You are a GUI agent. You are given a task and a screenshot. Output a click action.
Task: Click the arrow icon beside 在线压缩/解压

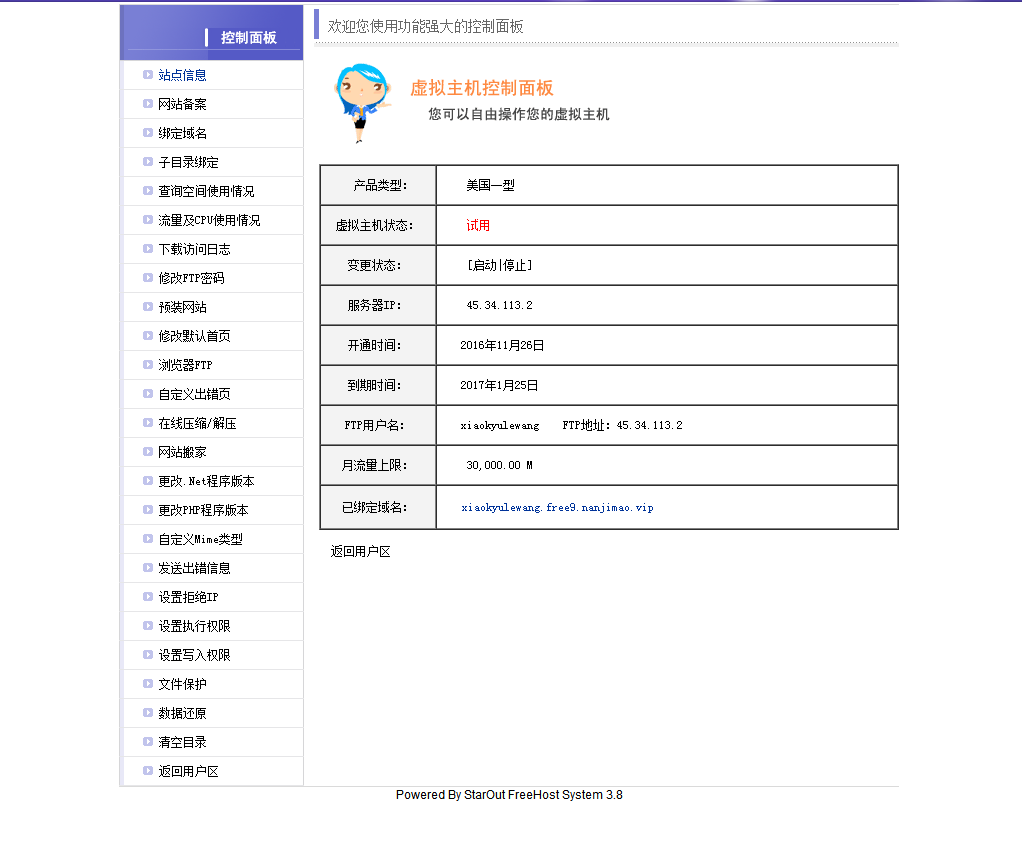coord(148,422)
